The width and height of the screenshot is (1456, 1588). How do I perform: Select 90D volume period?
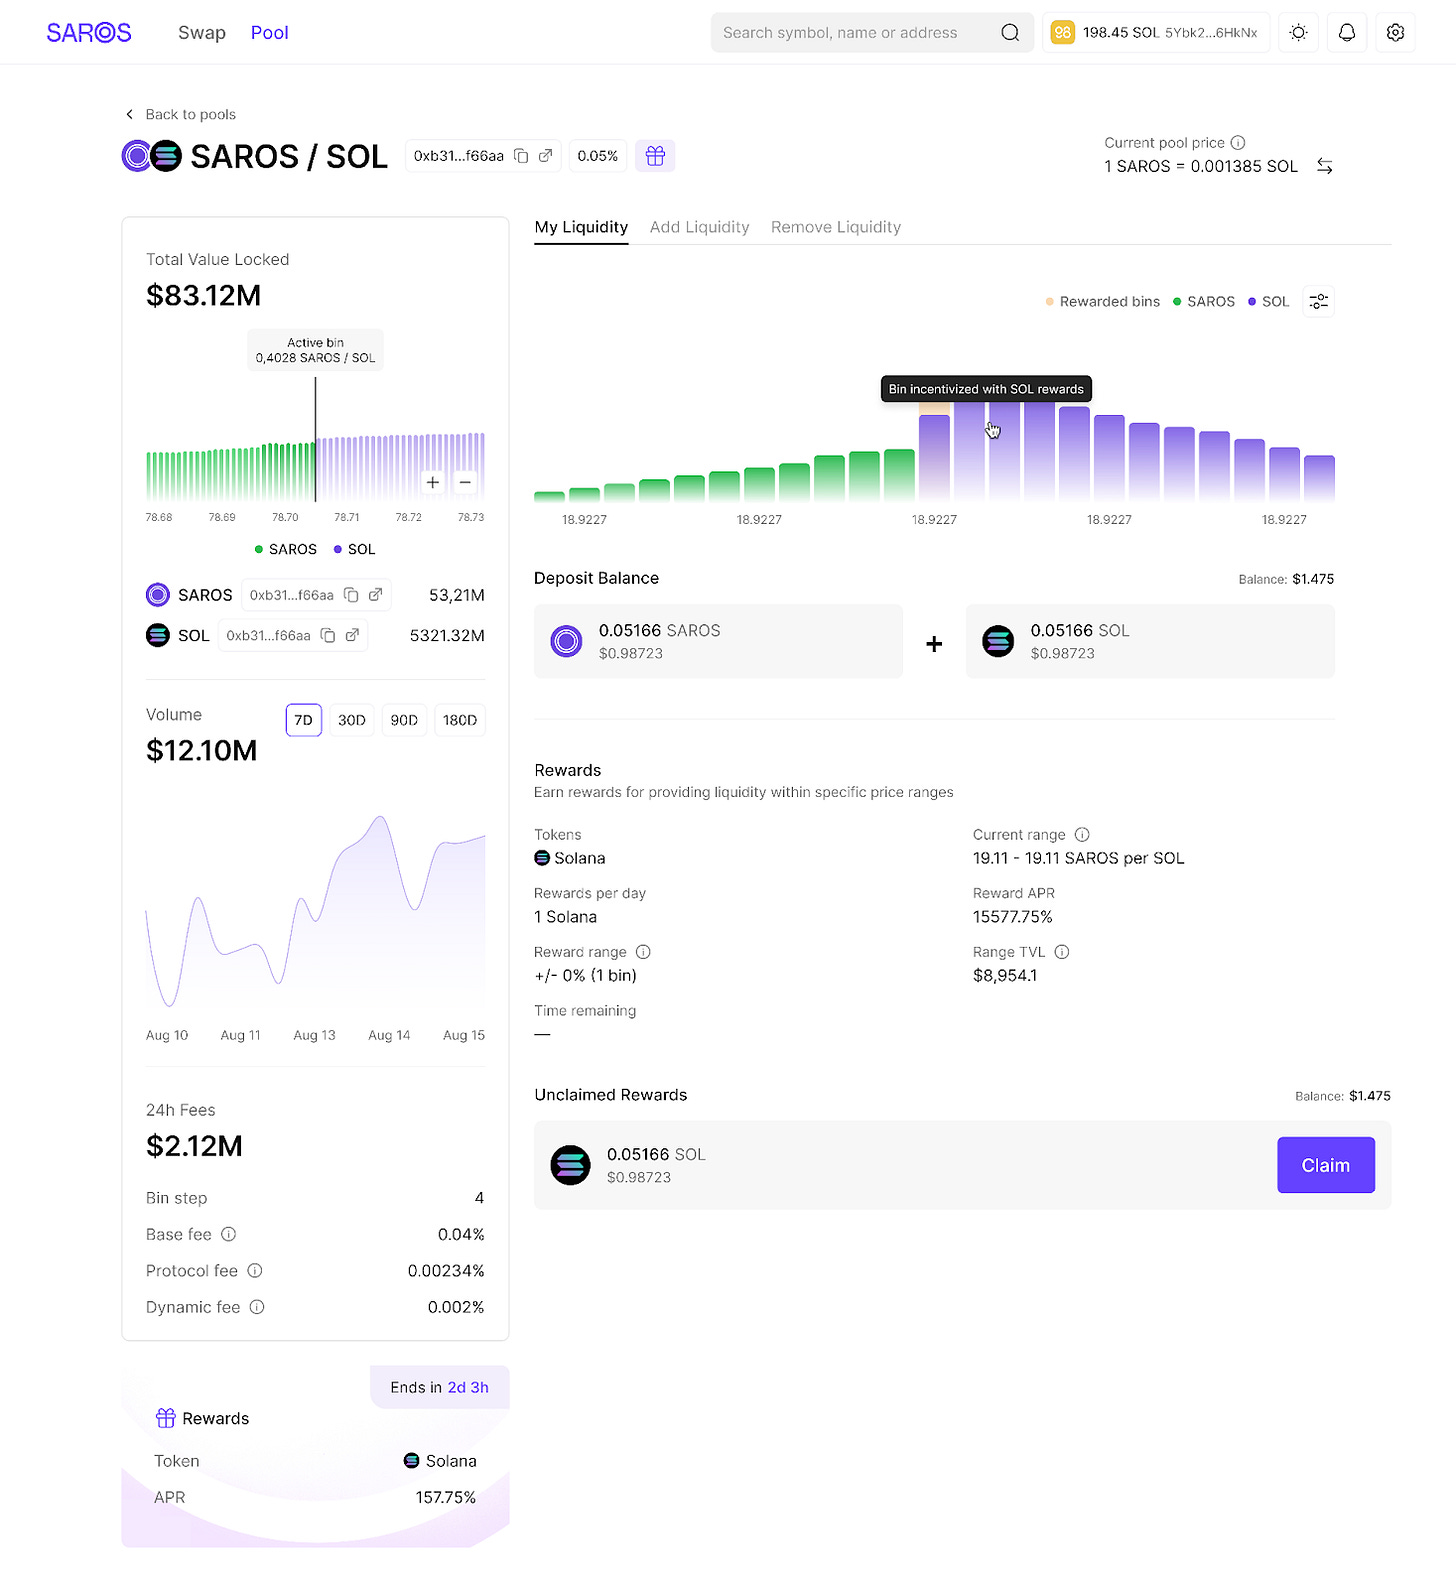pyautogui.click(x=404, y=720)
